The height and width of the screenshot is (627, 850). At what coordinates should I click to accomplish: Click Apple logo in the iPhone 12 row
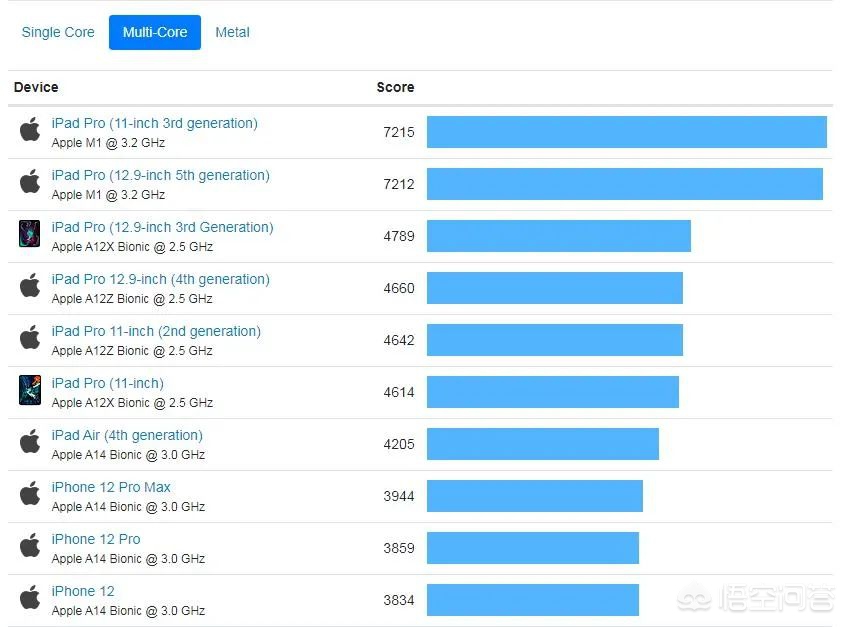point(30,598)
